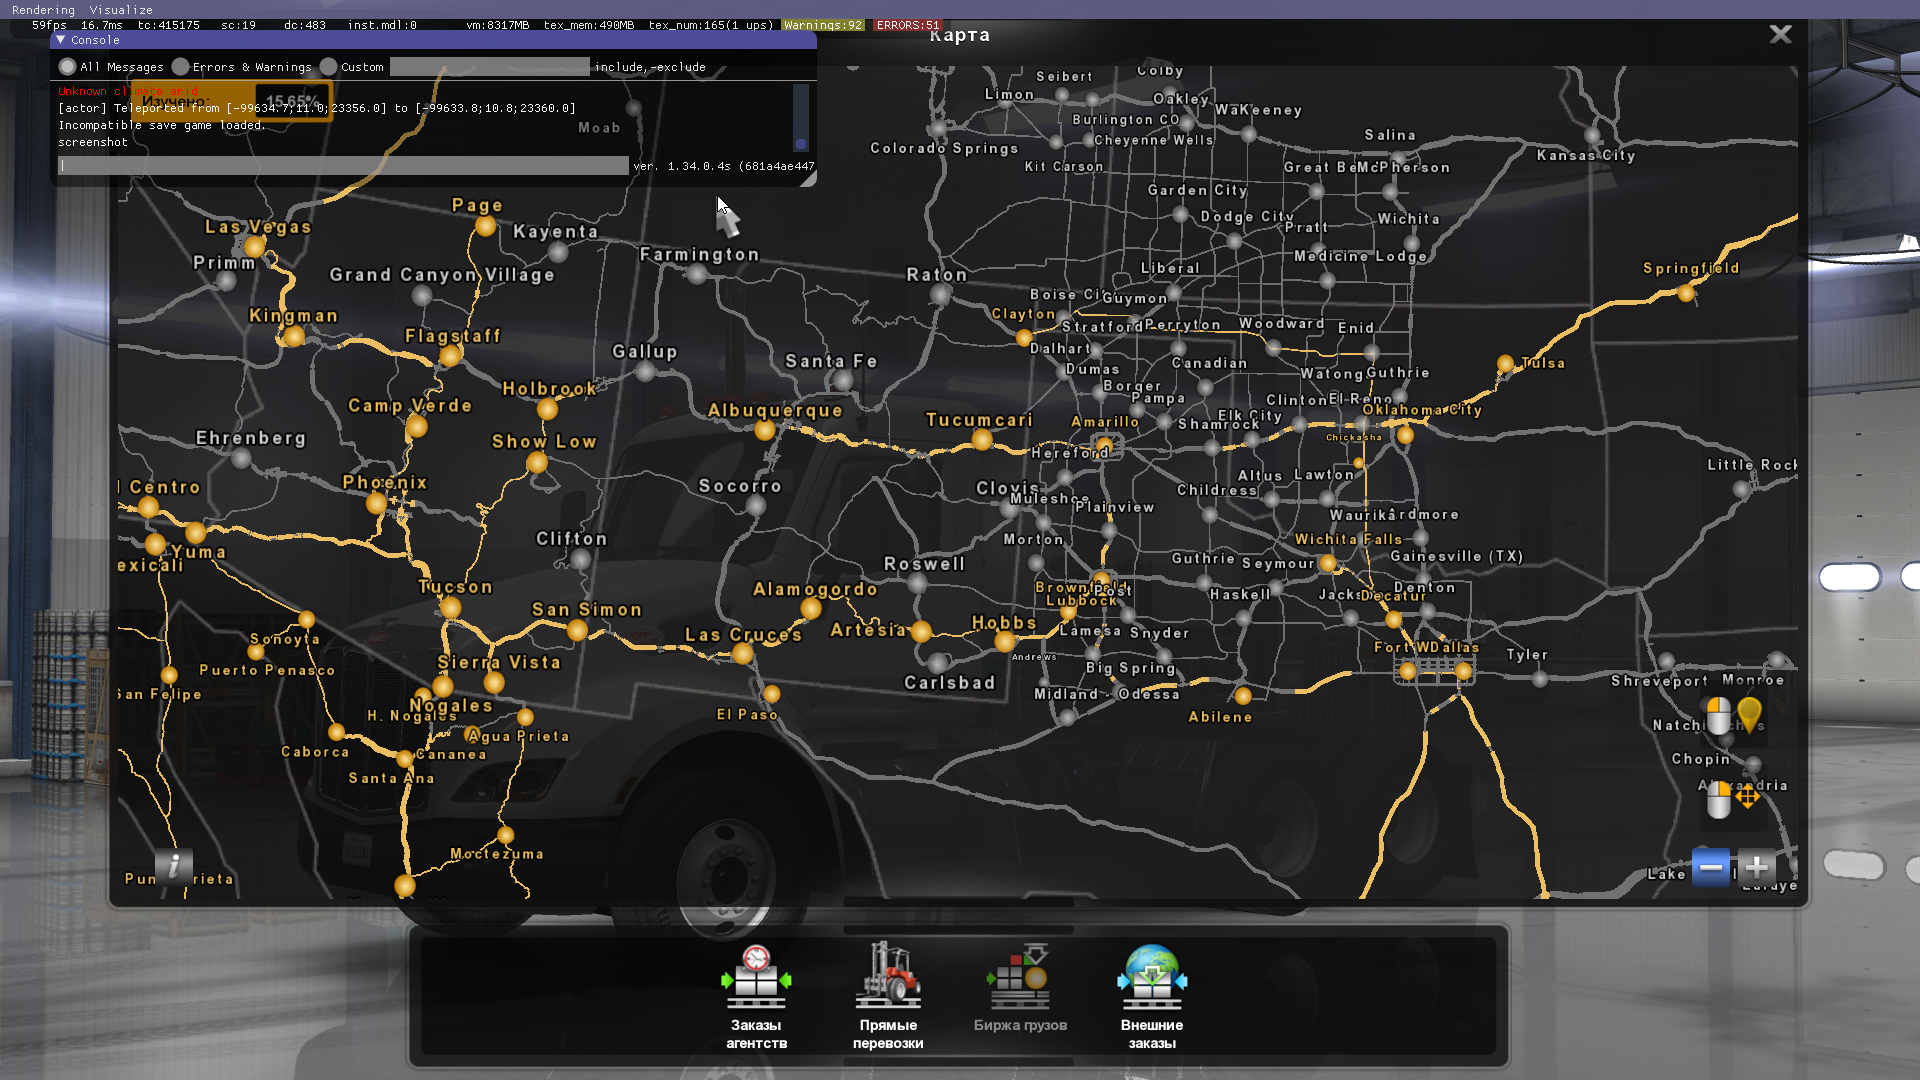This screenshot has height=1080, width=1920.
Task: Collapse the Console panel triangle
Action: [x=61, y=40]
